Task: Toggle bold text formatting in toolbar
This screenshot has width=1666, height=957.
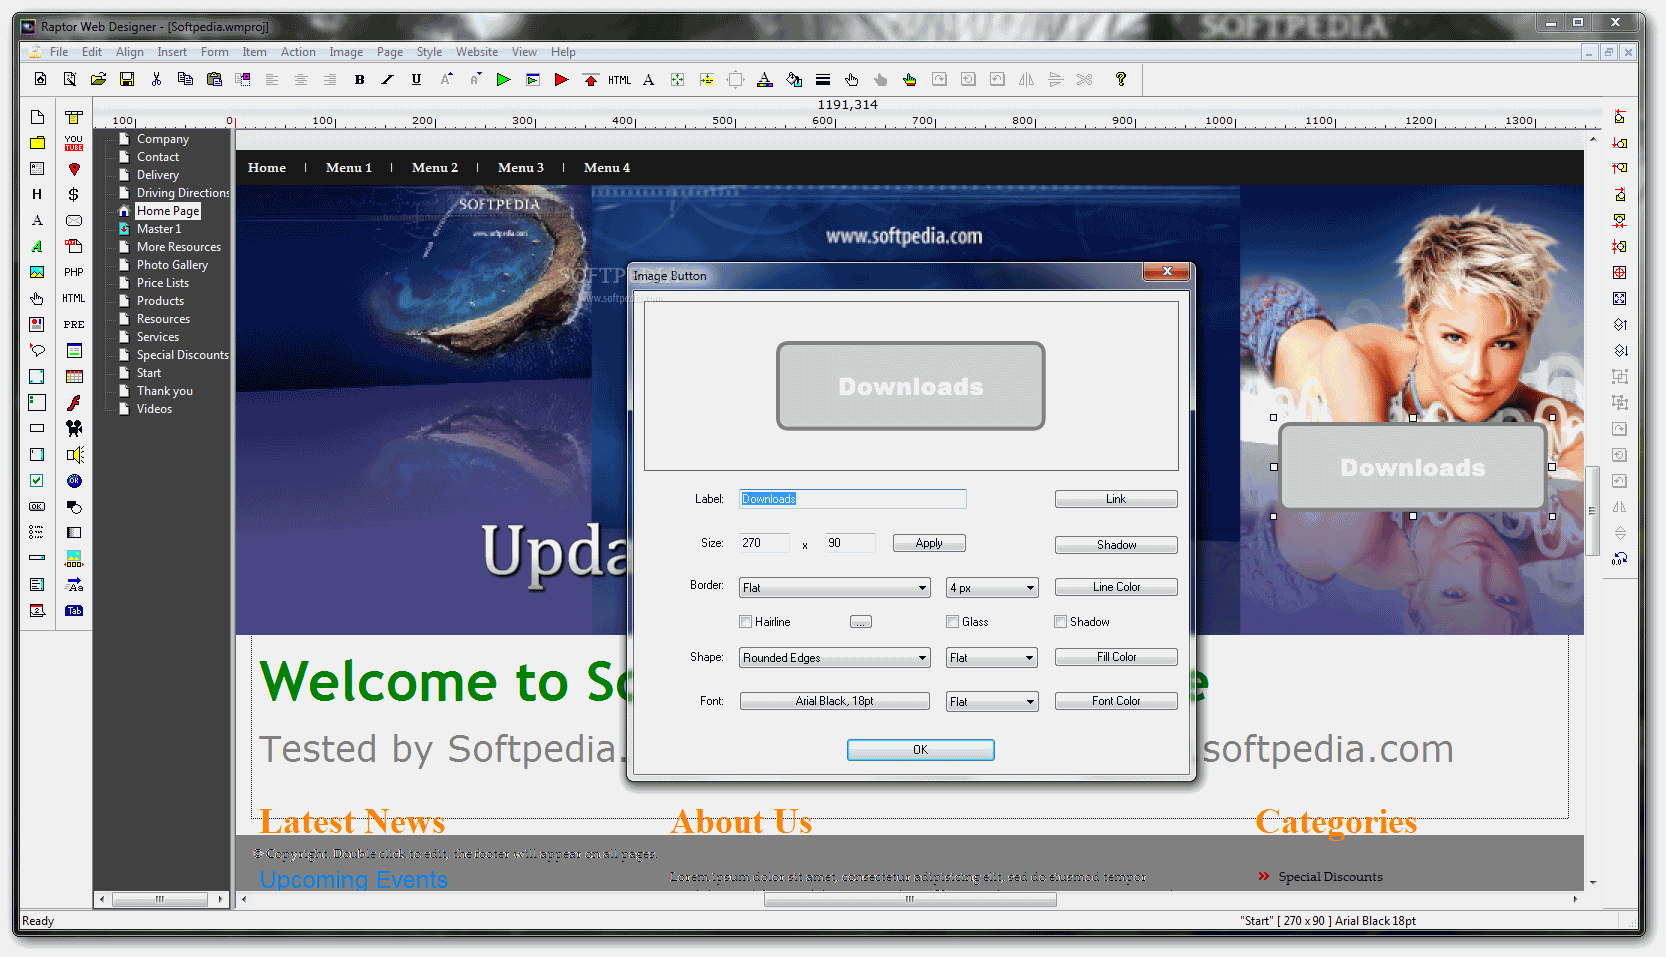Action: tap(359, 80)
